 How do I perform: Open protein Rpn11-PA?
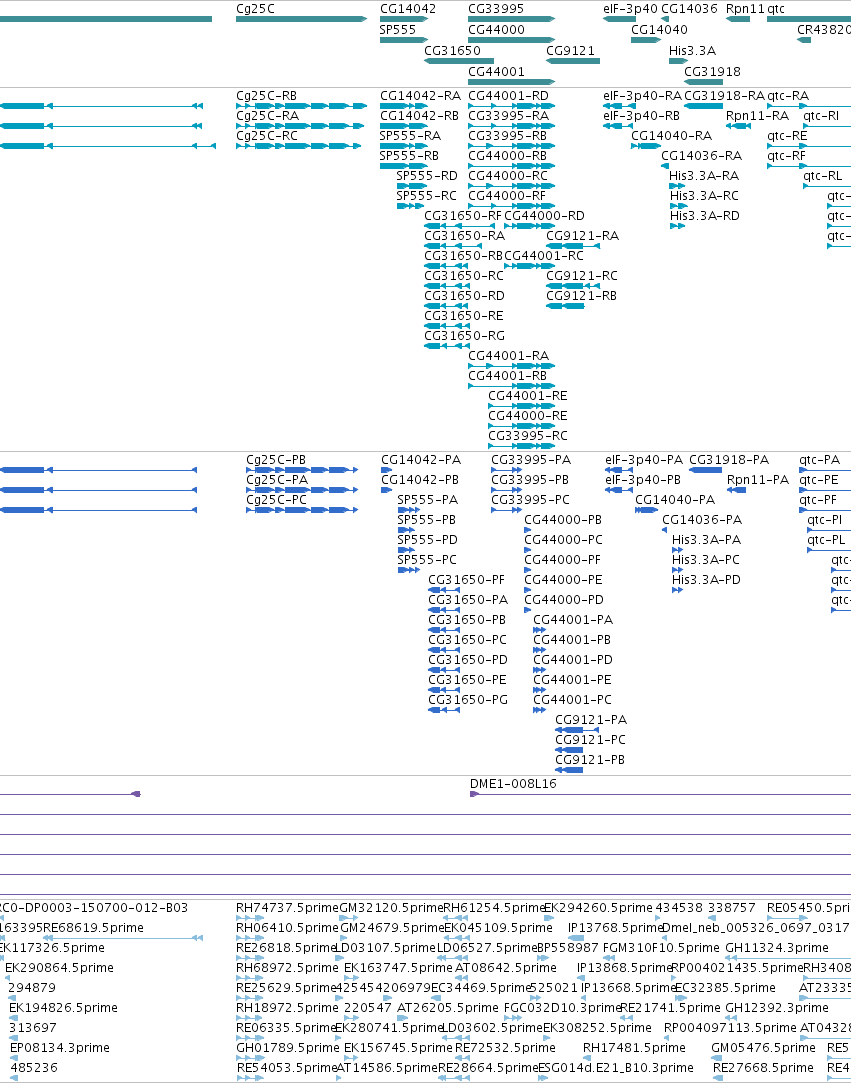point(758,479)
